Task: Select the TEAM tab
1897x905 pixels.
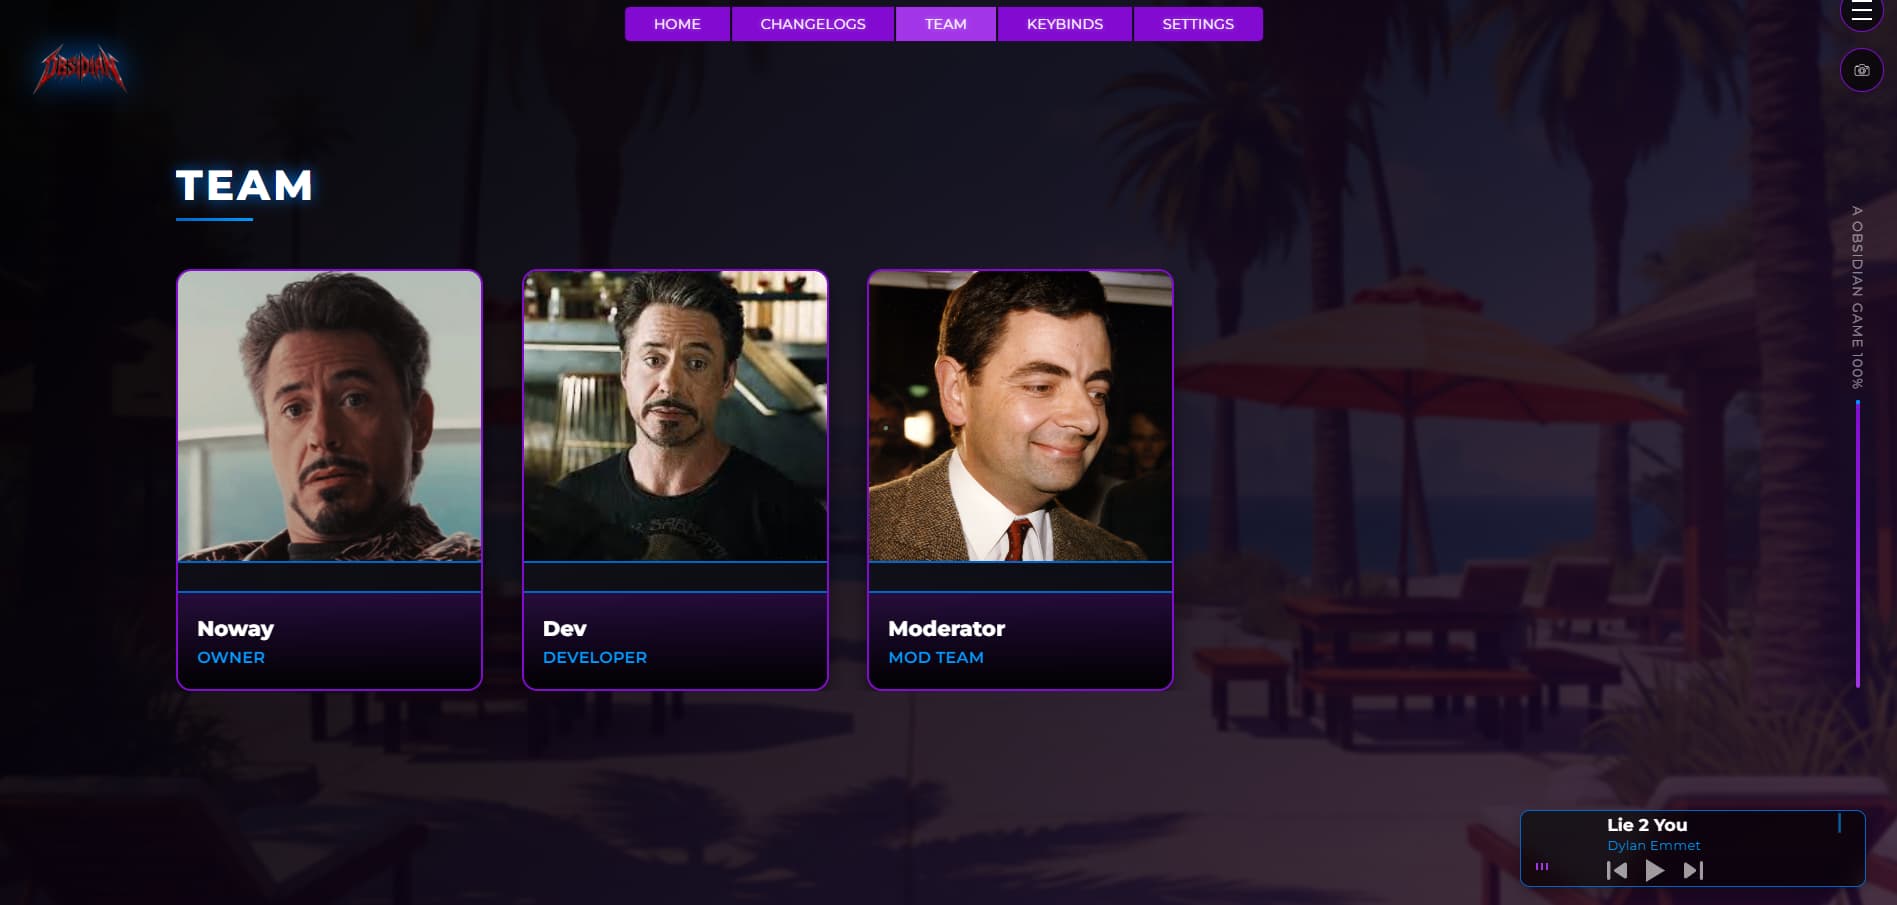Action: [x=945, y=24]
